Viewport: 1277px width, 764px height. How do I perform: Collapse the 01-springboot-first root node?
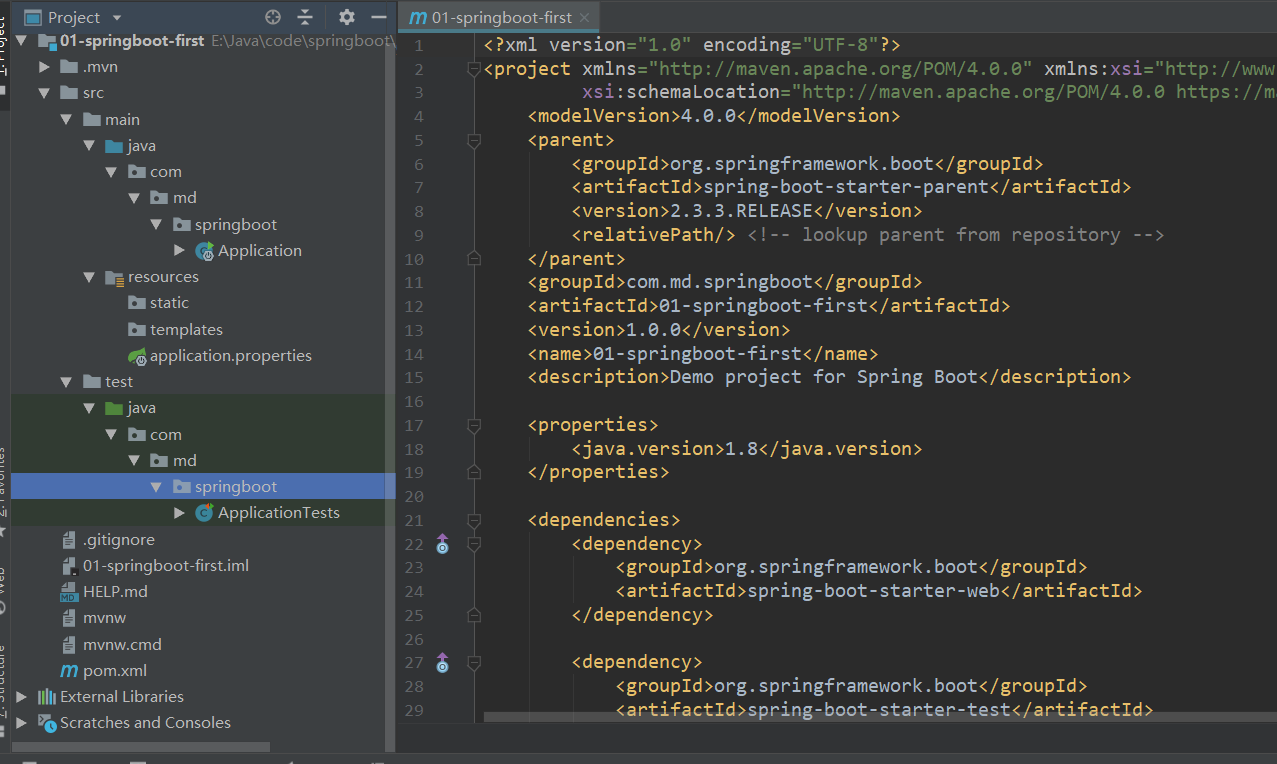click(x=22, y=41)
